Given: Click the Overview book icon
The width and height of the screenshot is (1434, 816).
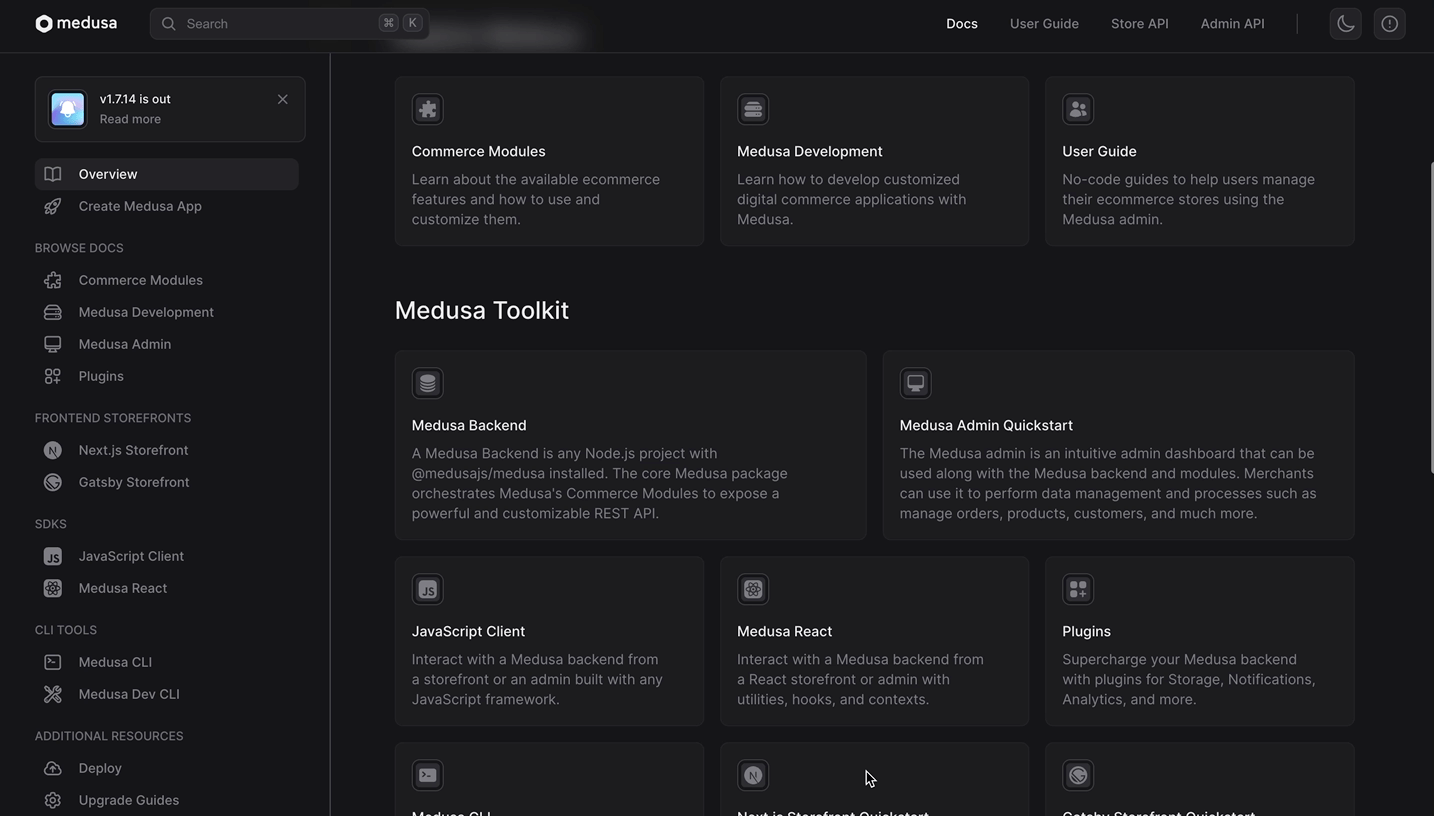Looking at the screenshot, I should pos(53,174).
